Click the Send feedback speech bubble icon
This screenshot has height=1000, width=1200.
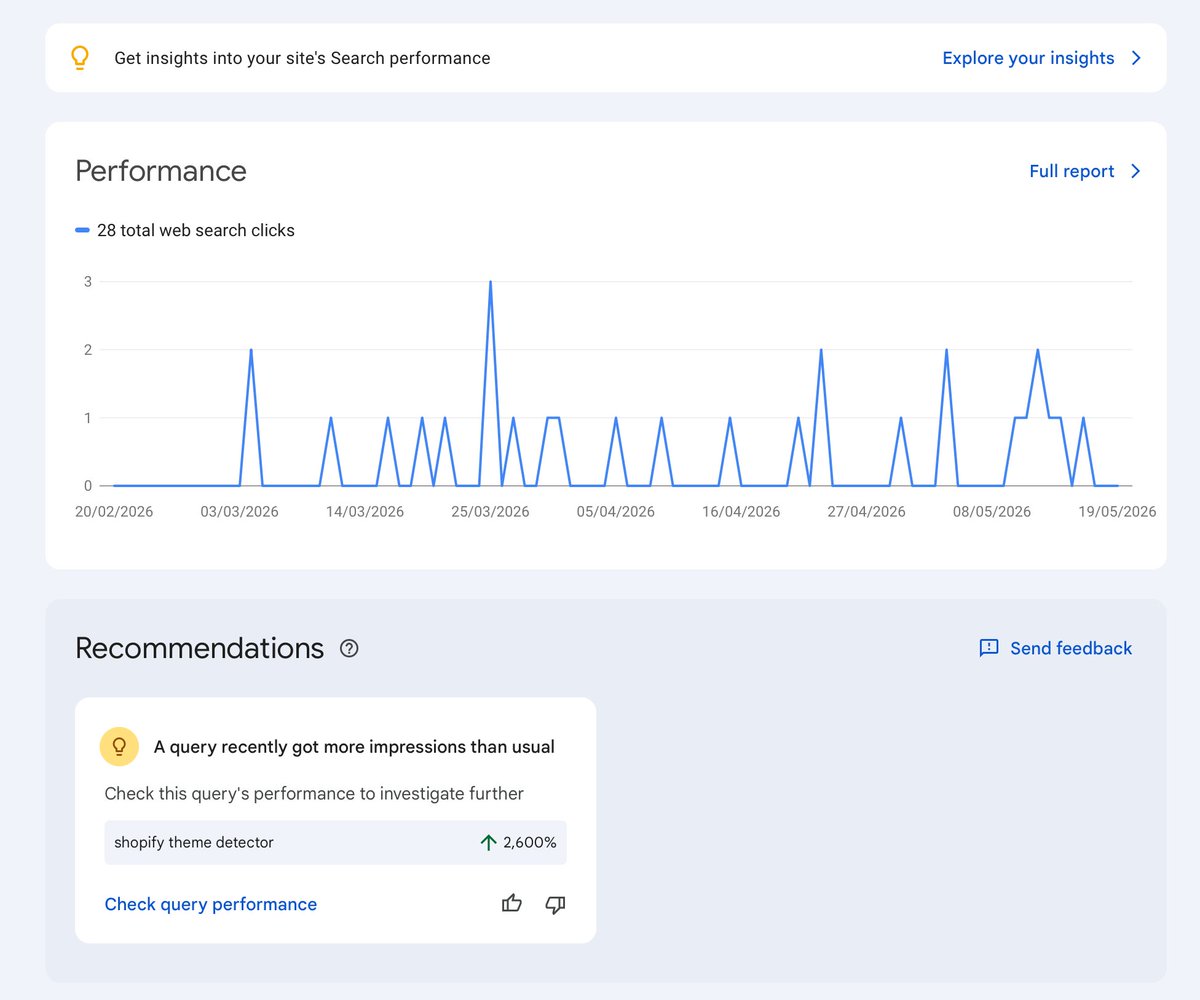[x=989, y=648]
